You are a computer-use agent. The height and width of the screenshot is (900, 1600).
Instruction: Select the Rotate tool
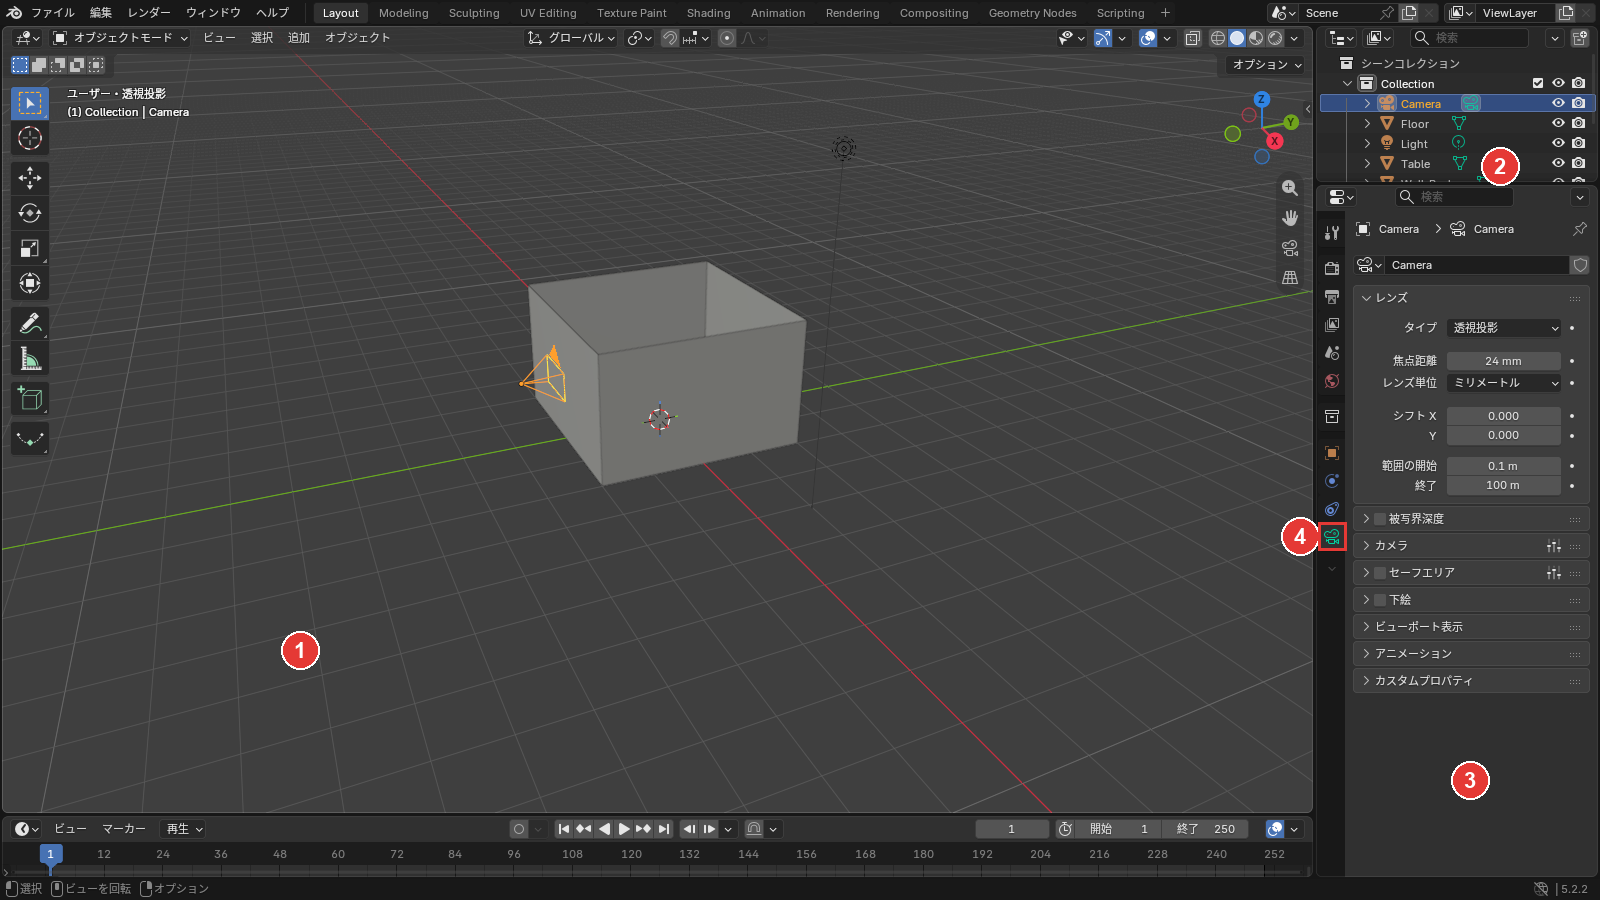30,213
